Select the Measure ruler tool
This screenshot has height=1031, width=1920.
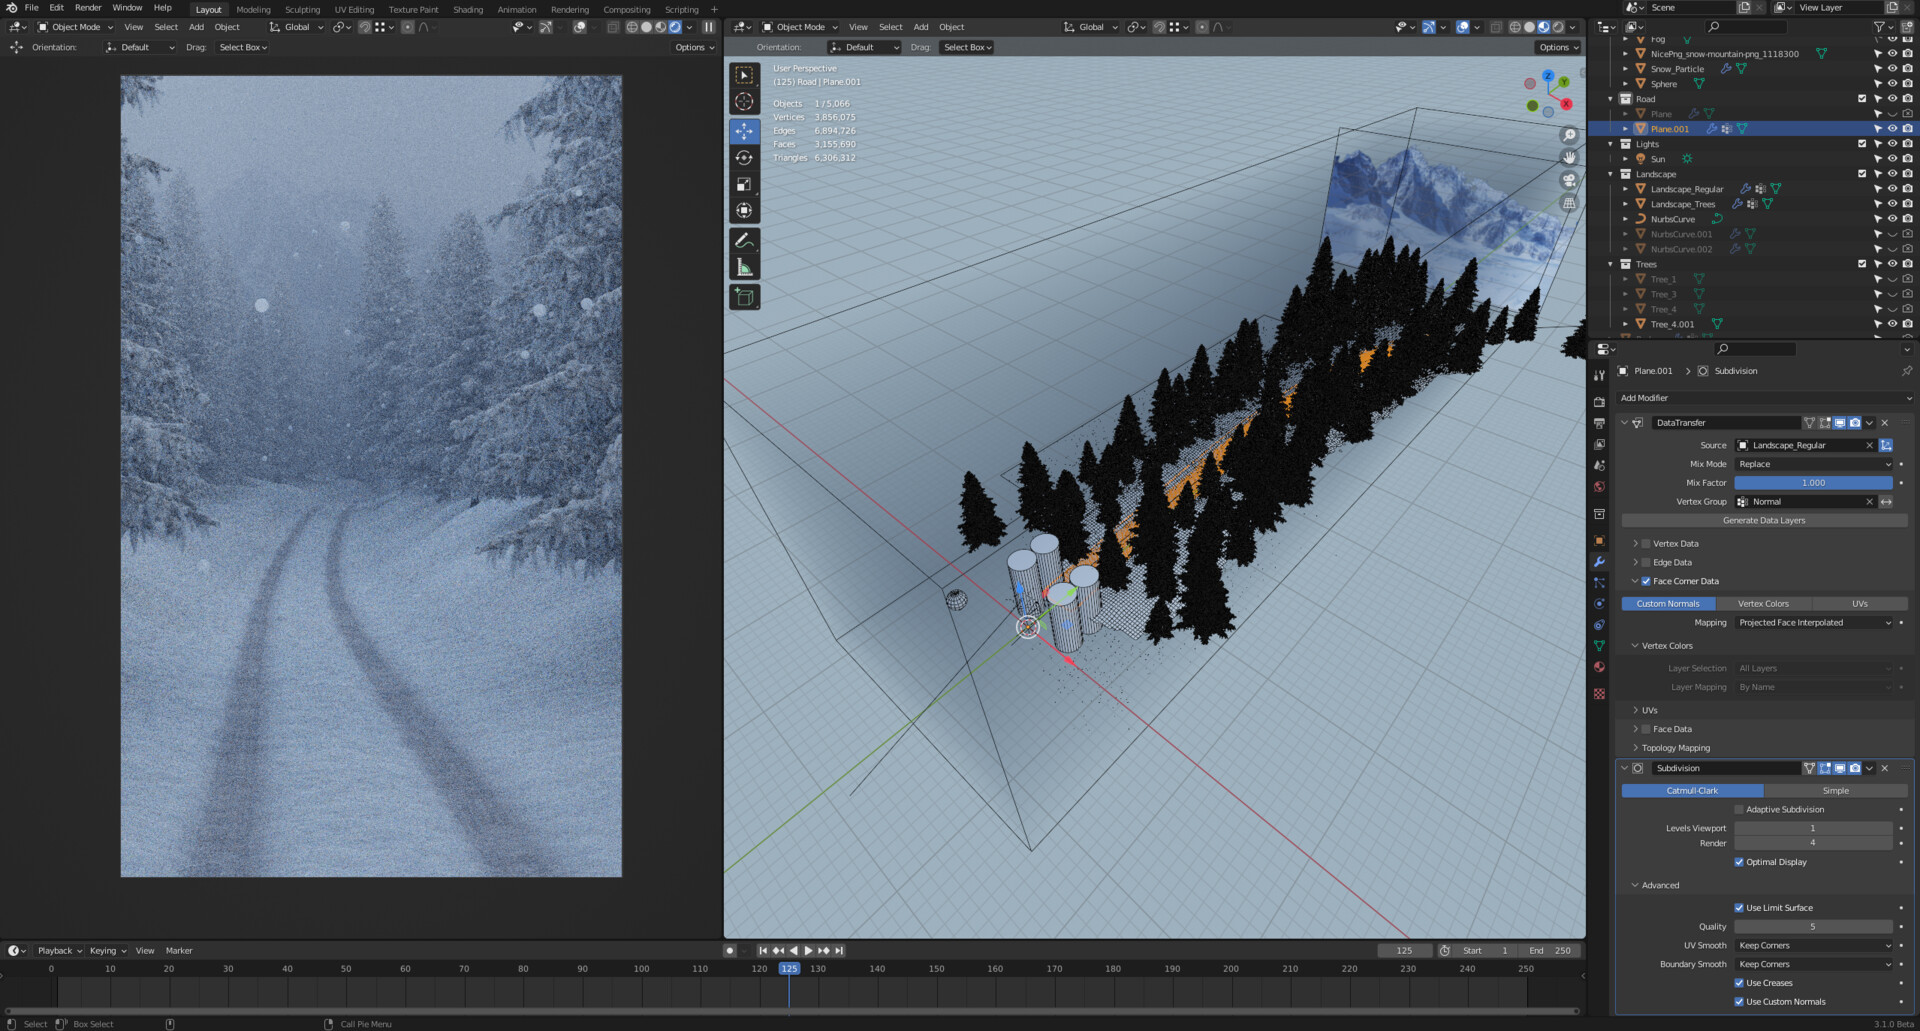tap(744, 267)
